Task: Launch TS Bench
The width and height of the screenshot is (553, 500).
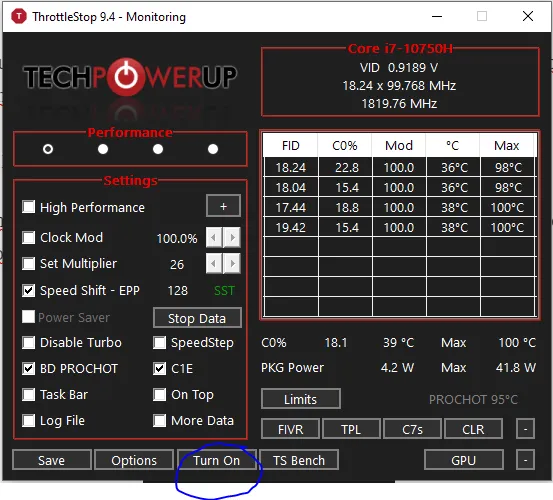Action: (299, 460)
